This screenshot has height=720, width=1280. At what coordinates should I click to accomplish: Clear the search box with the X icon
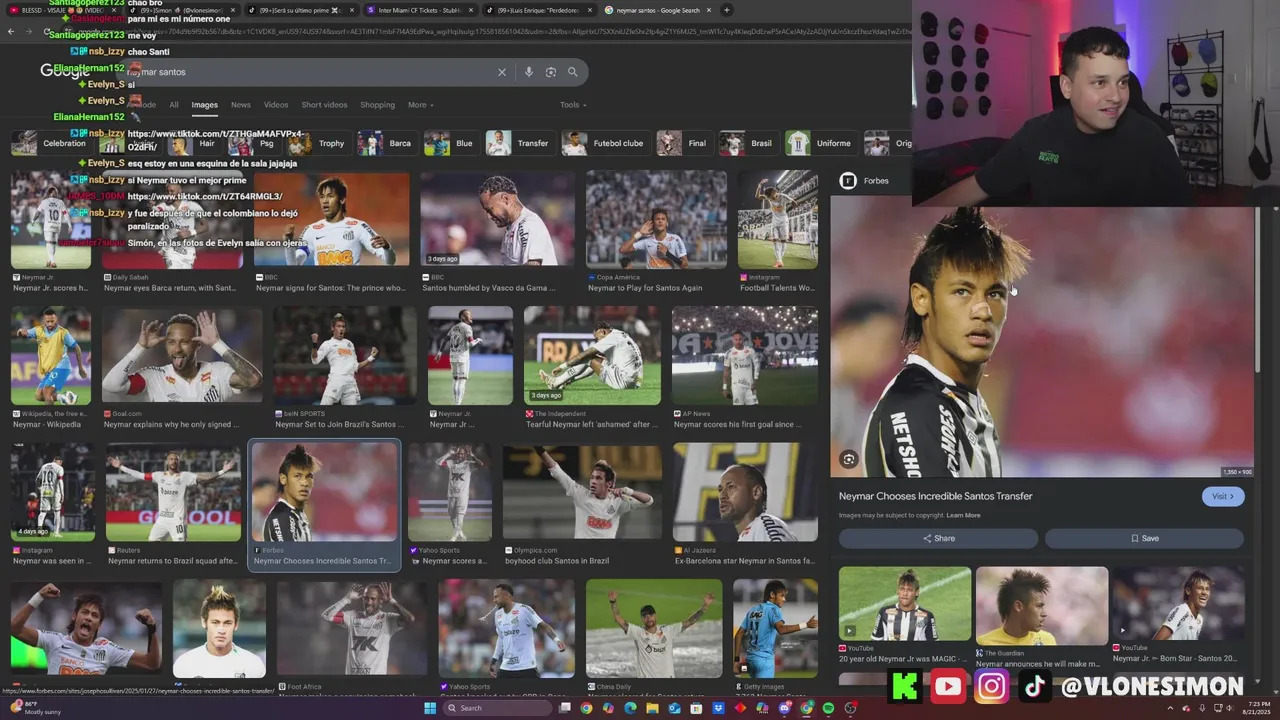pos(502,72)
